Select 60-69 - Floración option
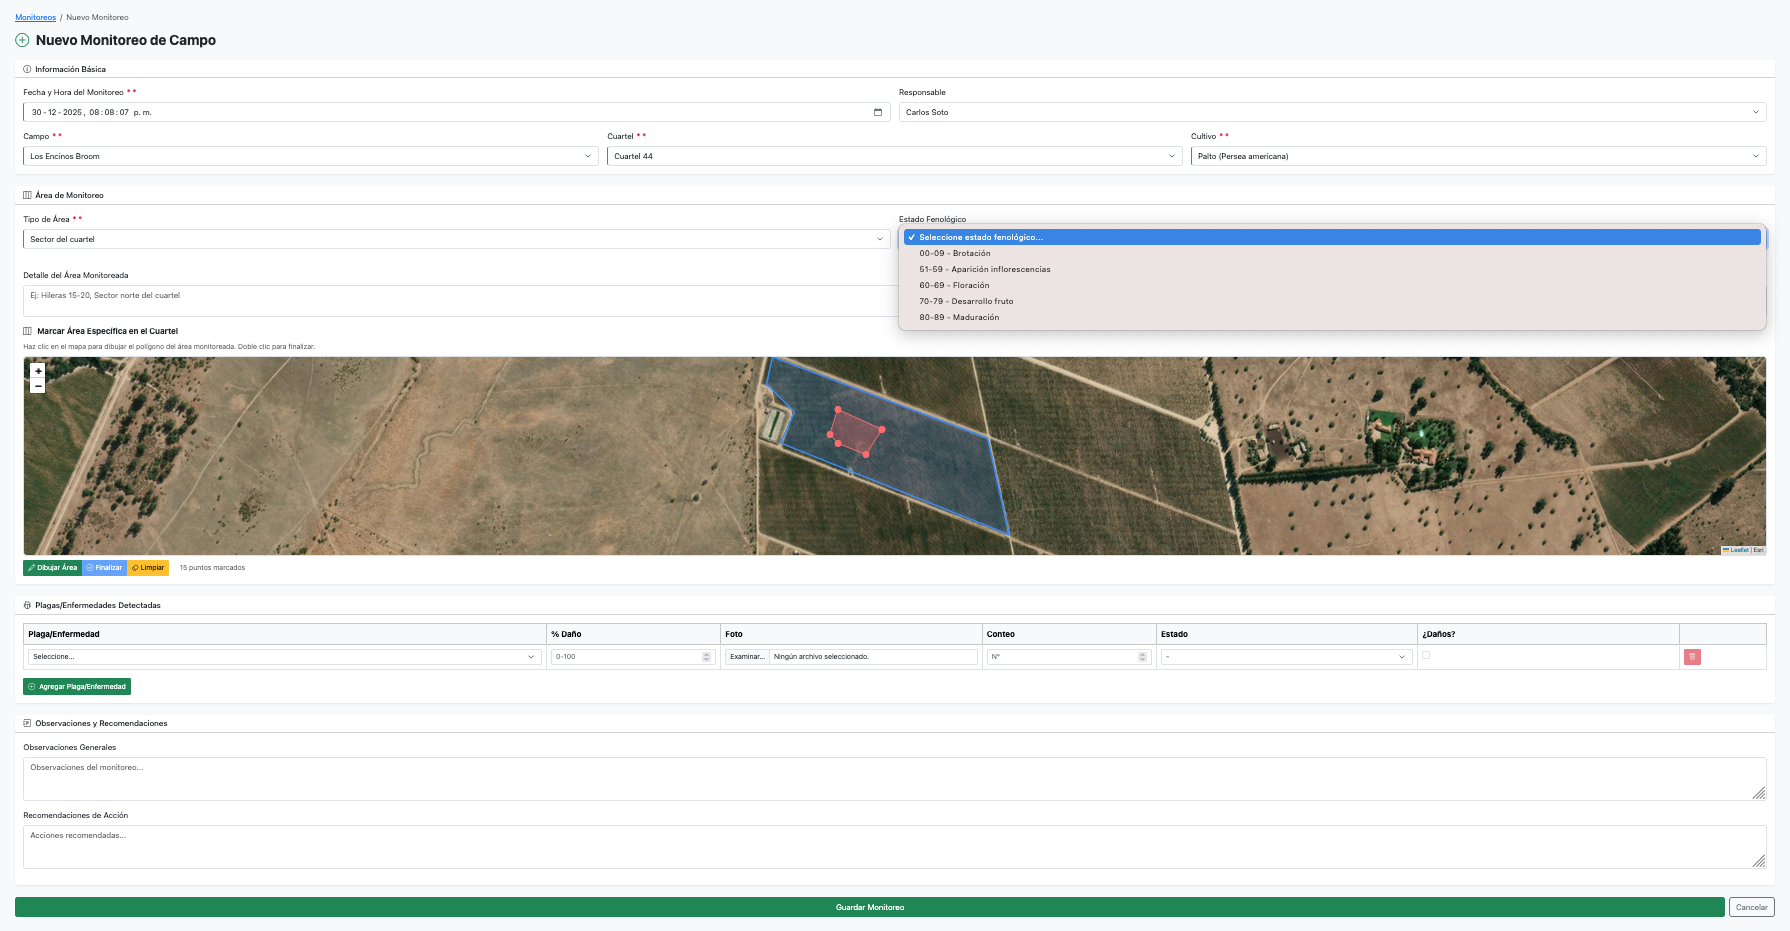 tap(954, 285)
